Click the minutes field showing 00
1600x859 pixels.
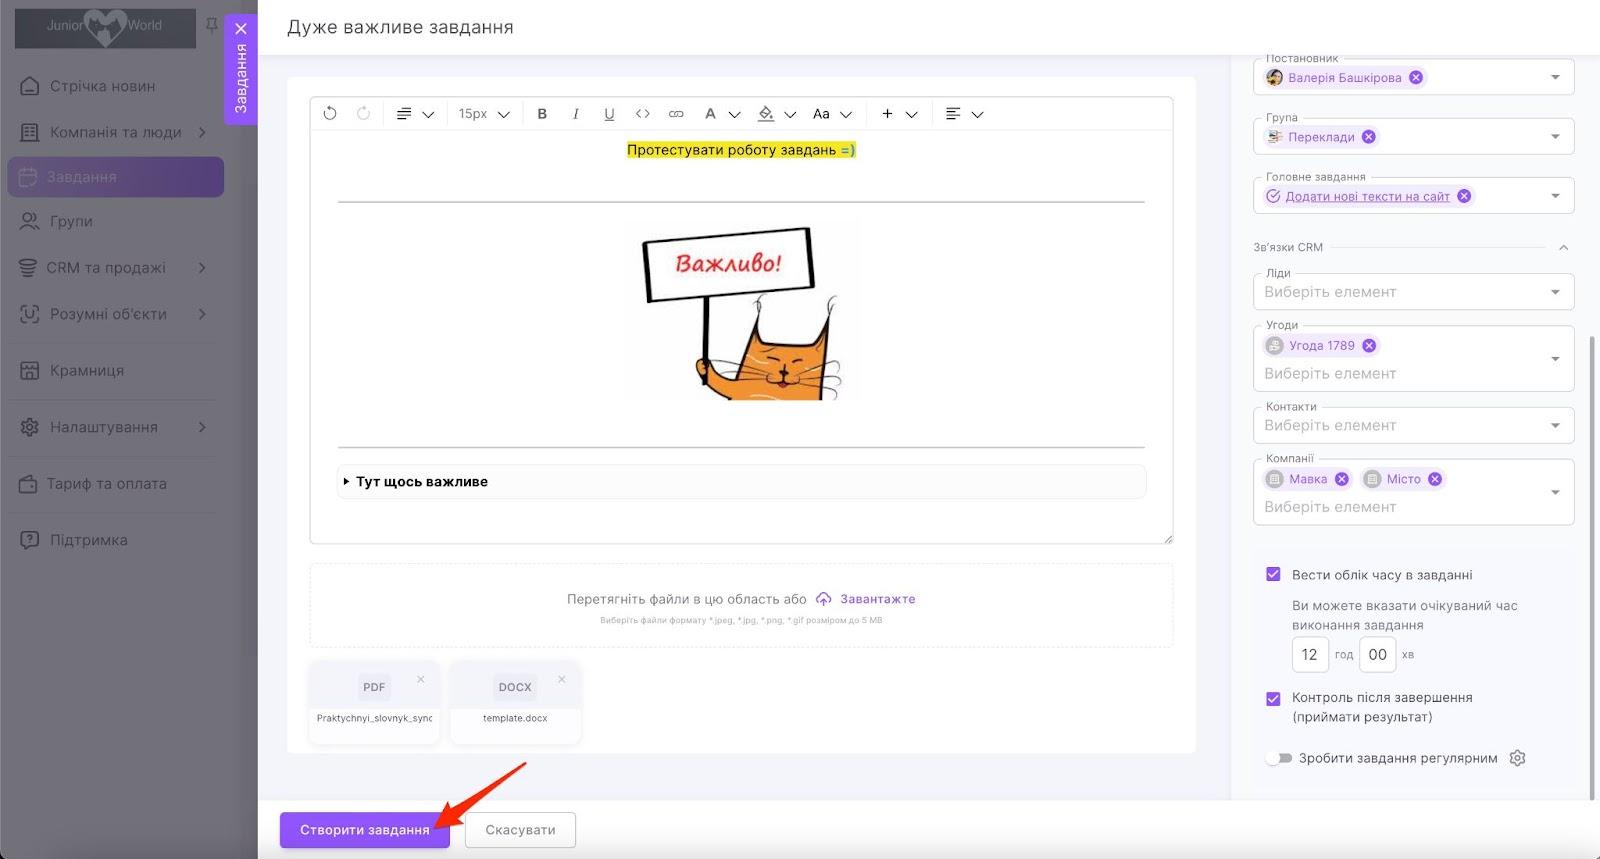click(1377, 655)
